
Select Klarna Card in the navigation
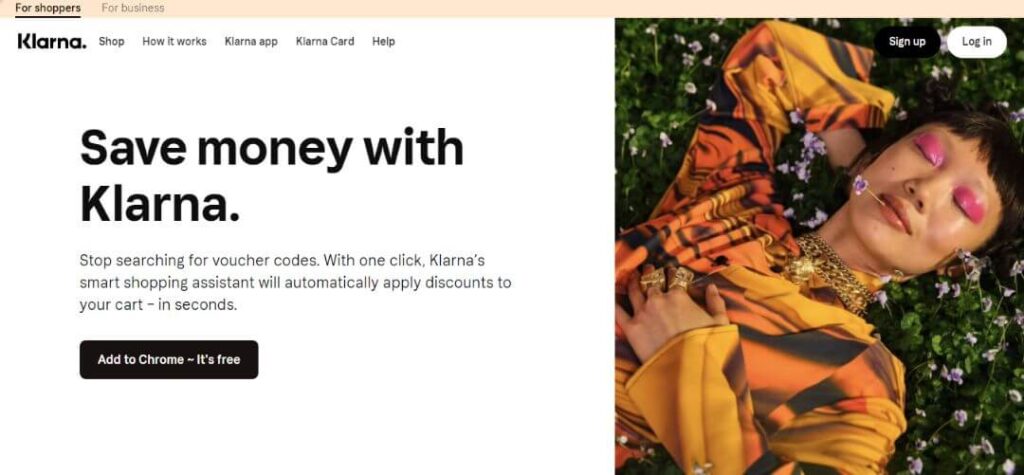click(x=325, y=41)
